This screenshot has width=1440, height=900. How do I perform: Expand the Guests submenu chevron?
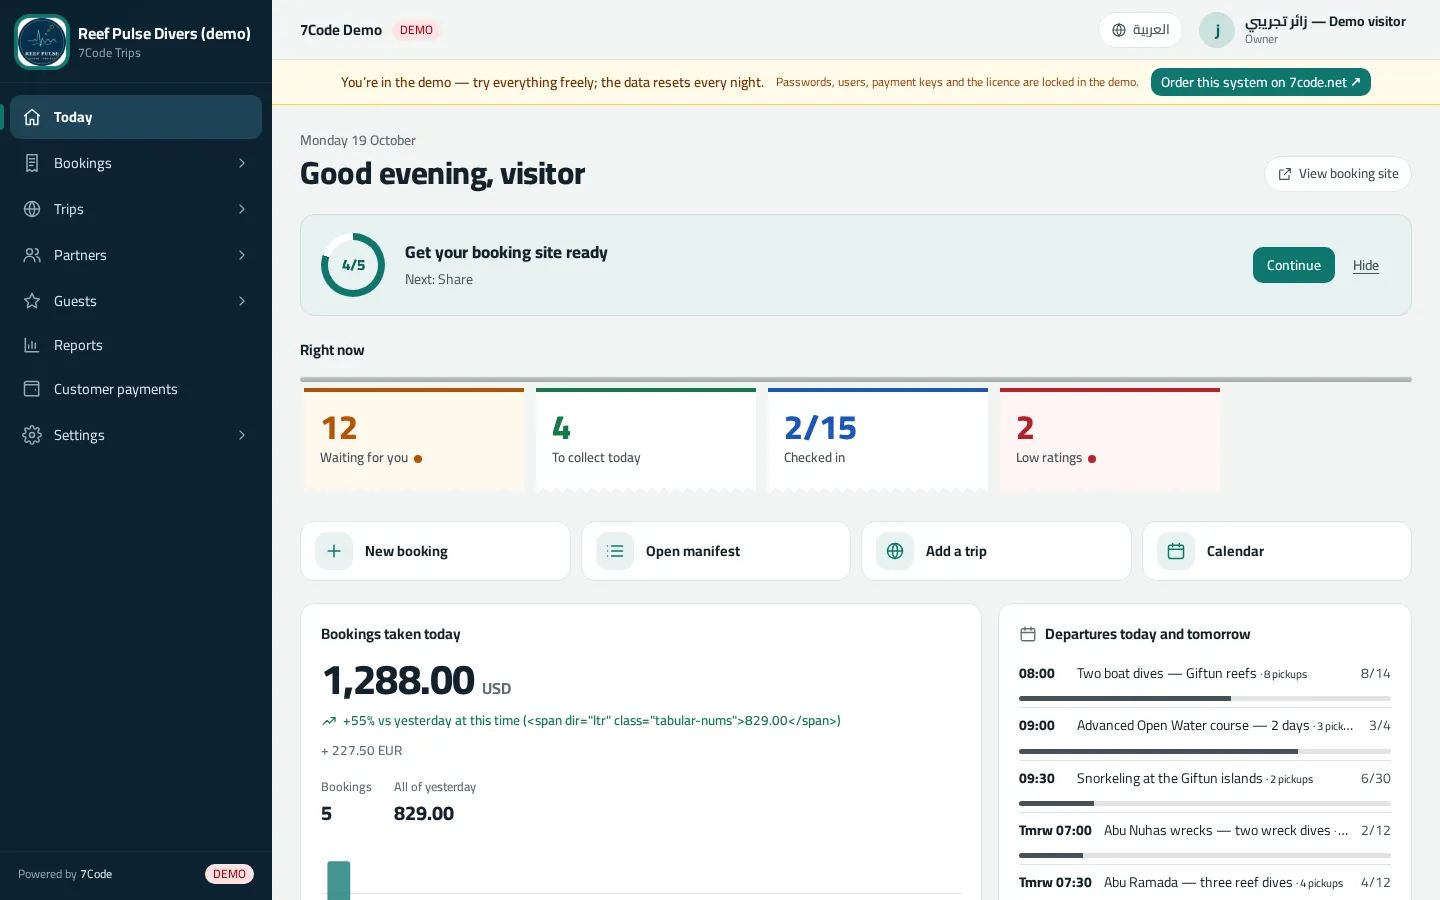tap(242, 301)
